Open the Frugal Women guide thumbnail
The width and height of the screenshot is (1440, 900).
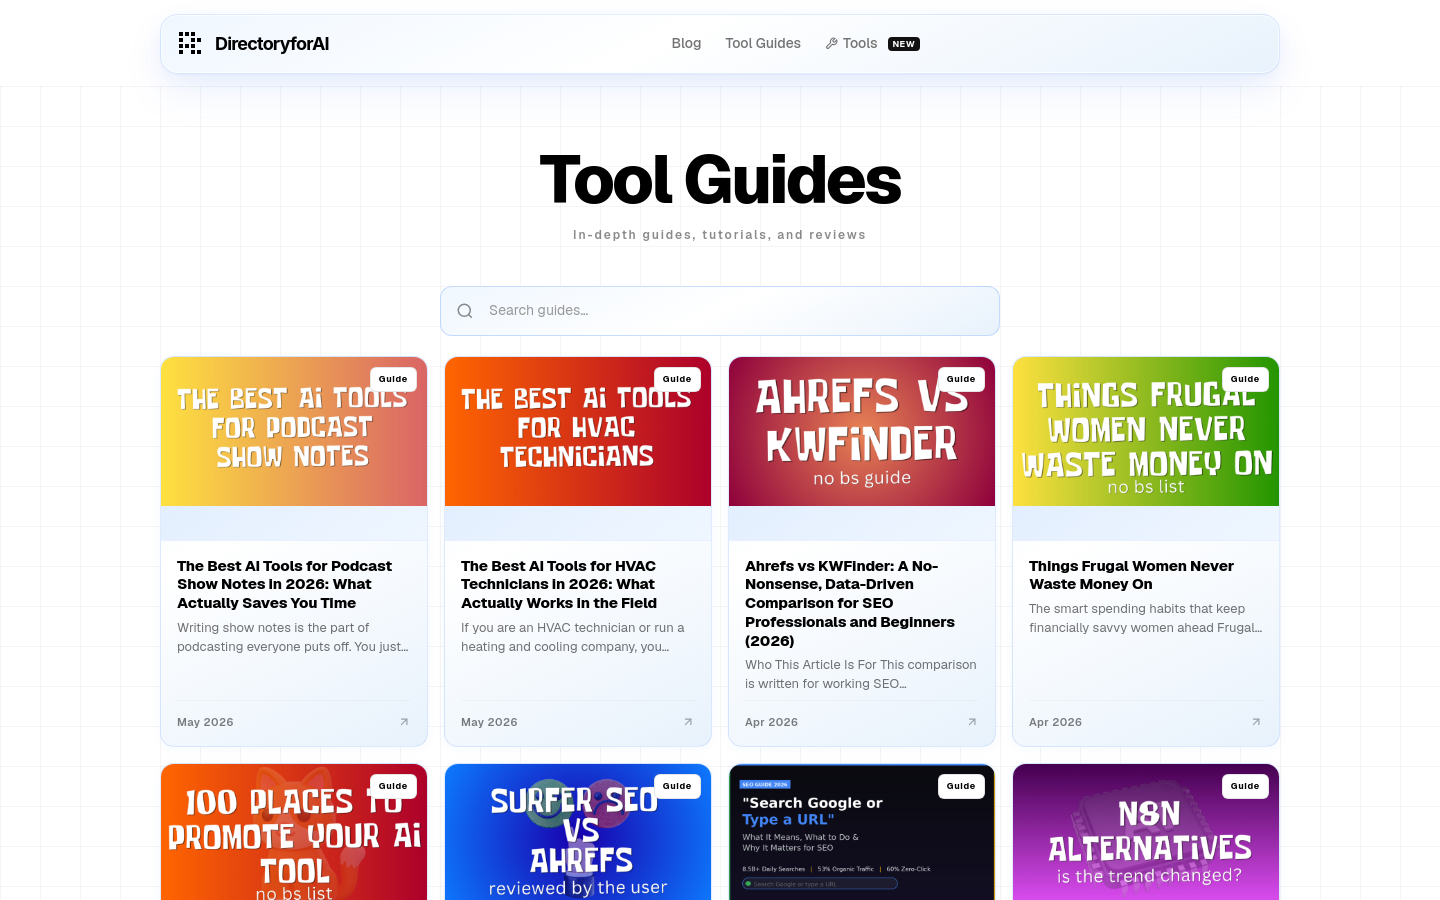tap(1146, 432)
